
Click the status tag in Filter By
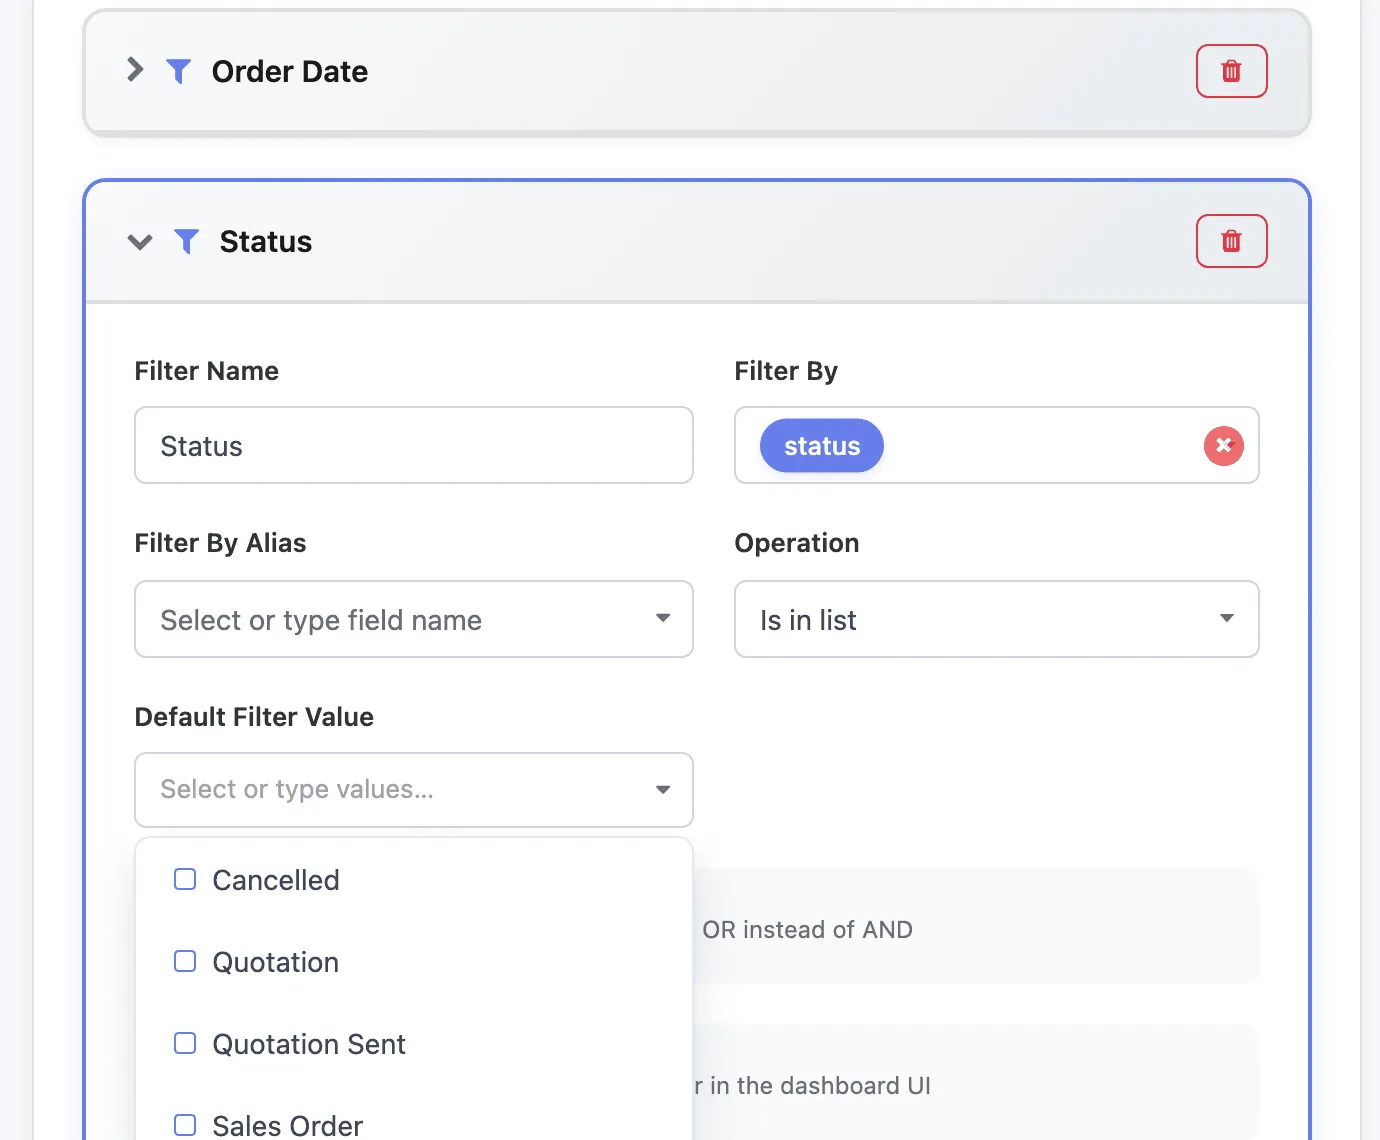(822, 446)
